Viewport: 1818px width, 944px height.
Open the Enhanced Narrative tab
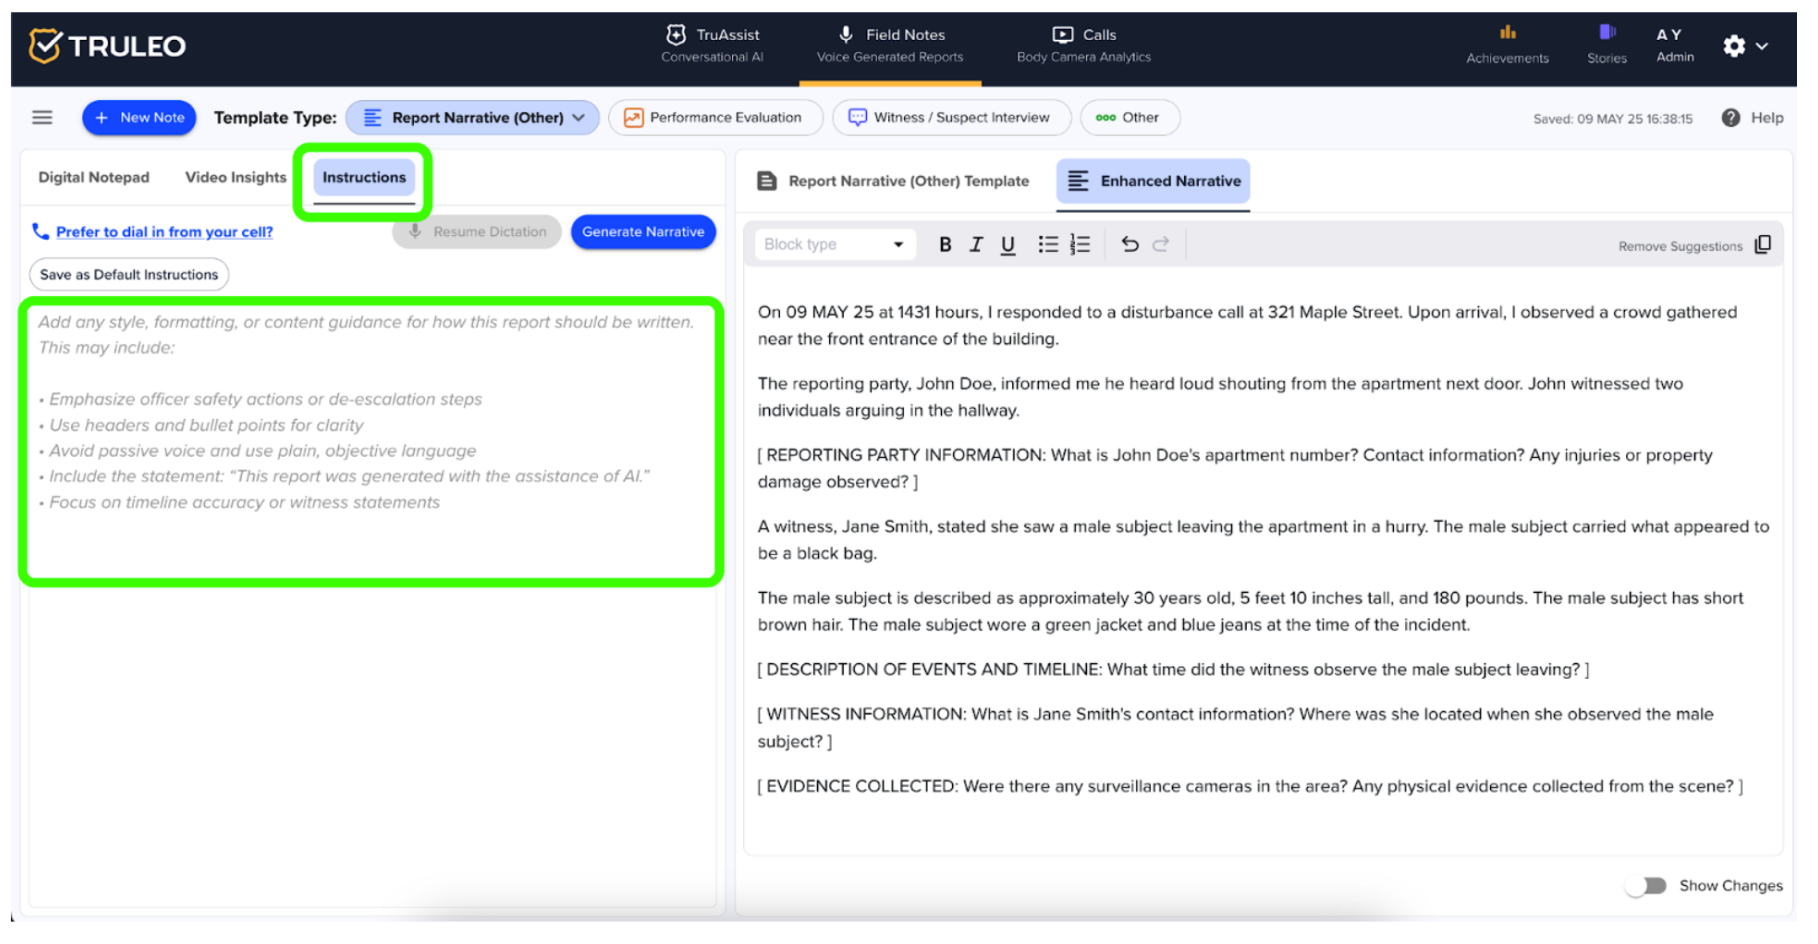point(1153,181)
